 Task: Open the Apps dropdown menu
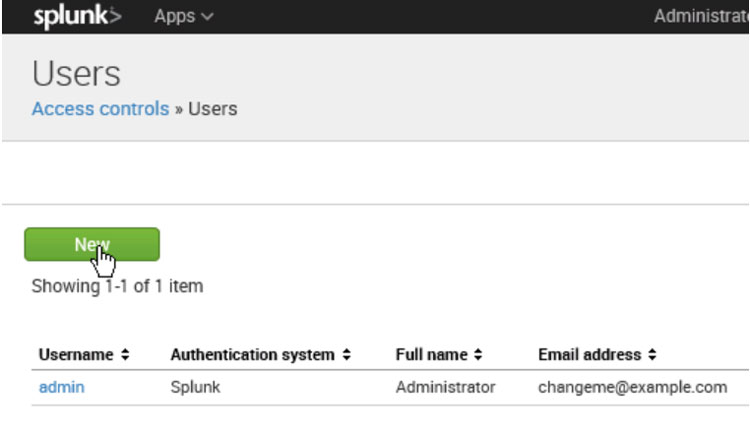(183, 17)
